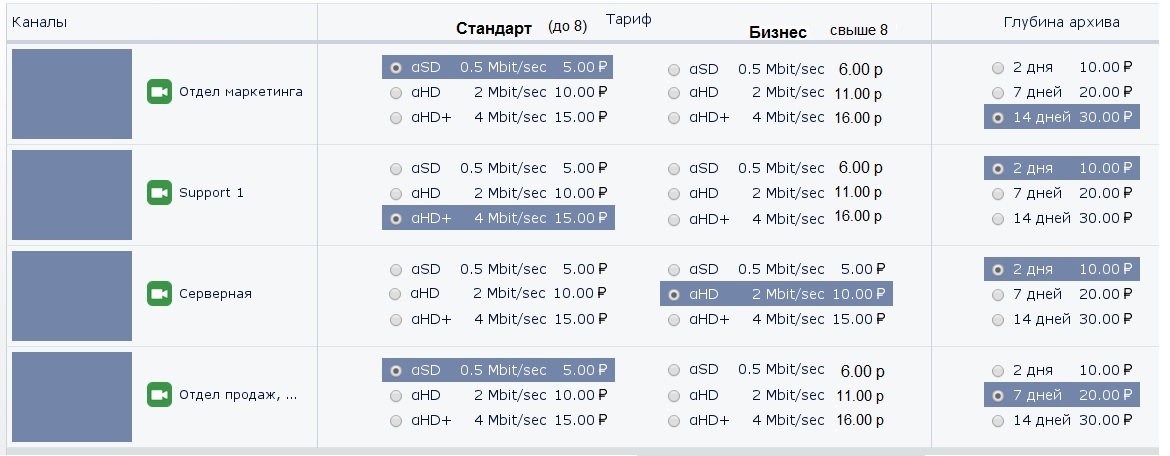Click the Стандарт tariff column header
Image resolution: width=1170 pixels, height=456 pixels.
coord(494,29)
